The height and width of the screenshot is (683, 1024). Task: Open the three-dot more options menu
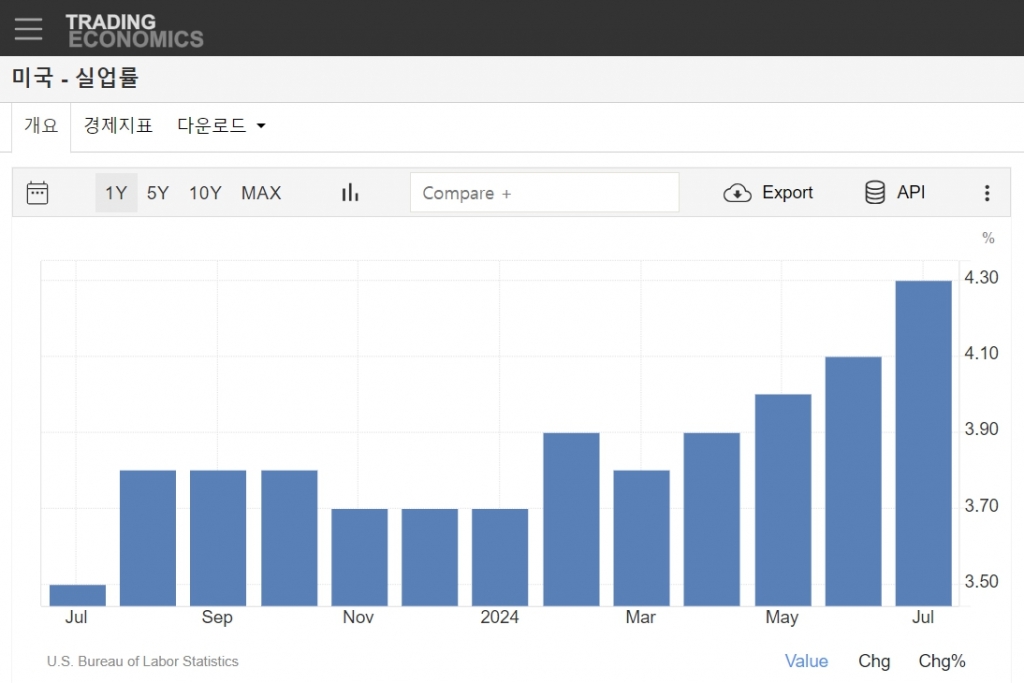click(x=987, y=193)
